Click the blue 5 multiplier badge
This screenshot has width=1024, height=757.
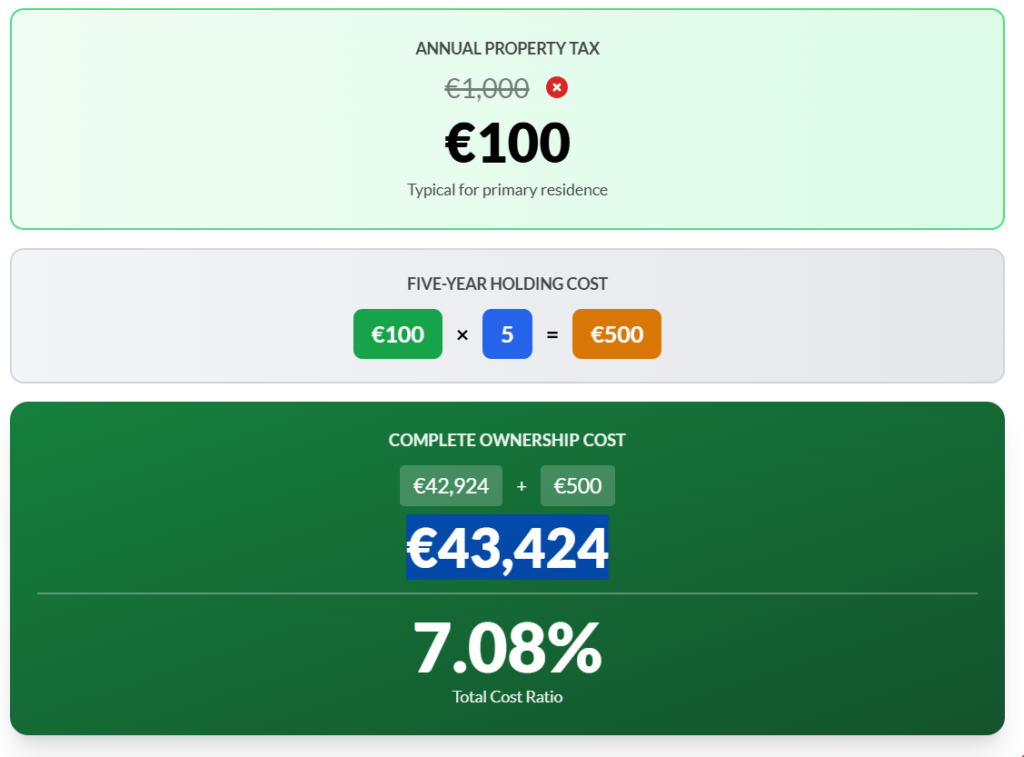(x=507, y=334)
